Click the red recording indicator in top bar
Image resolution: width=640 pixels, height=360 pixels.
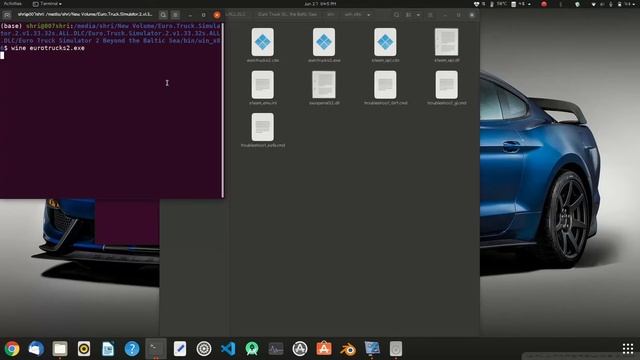(x=544, y=4)
